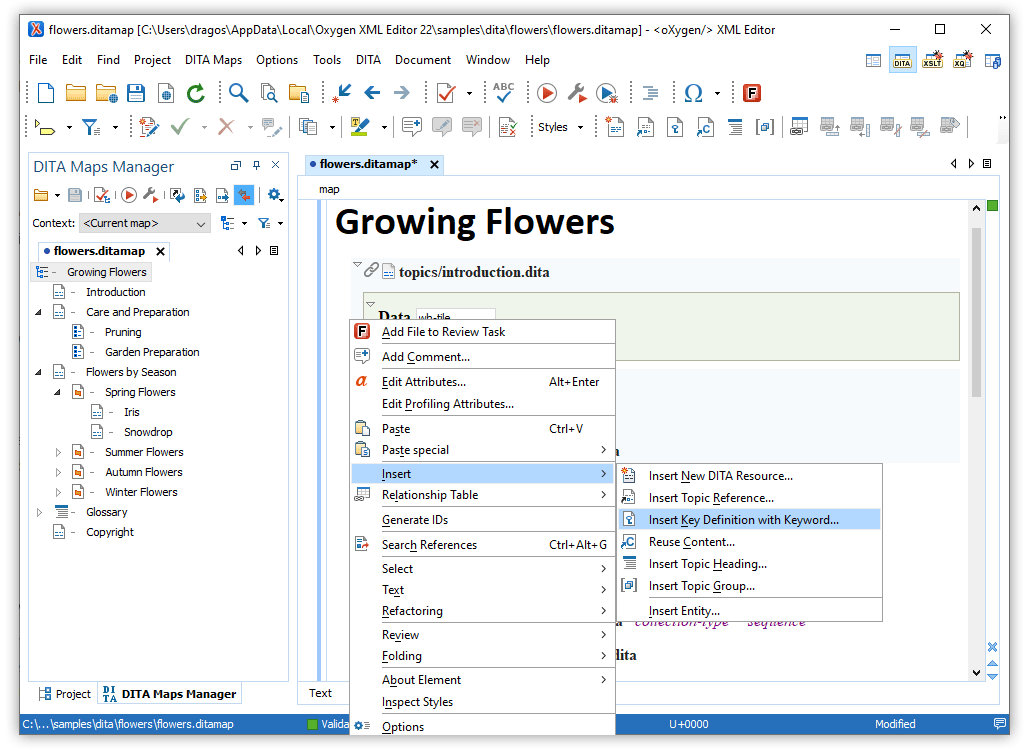Click the blue Back arrow toolbar icon

372,93
